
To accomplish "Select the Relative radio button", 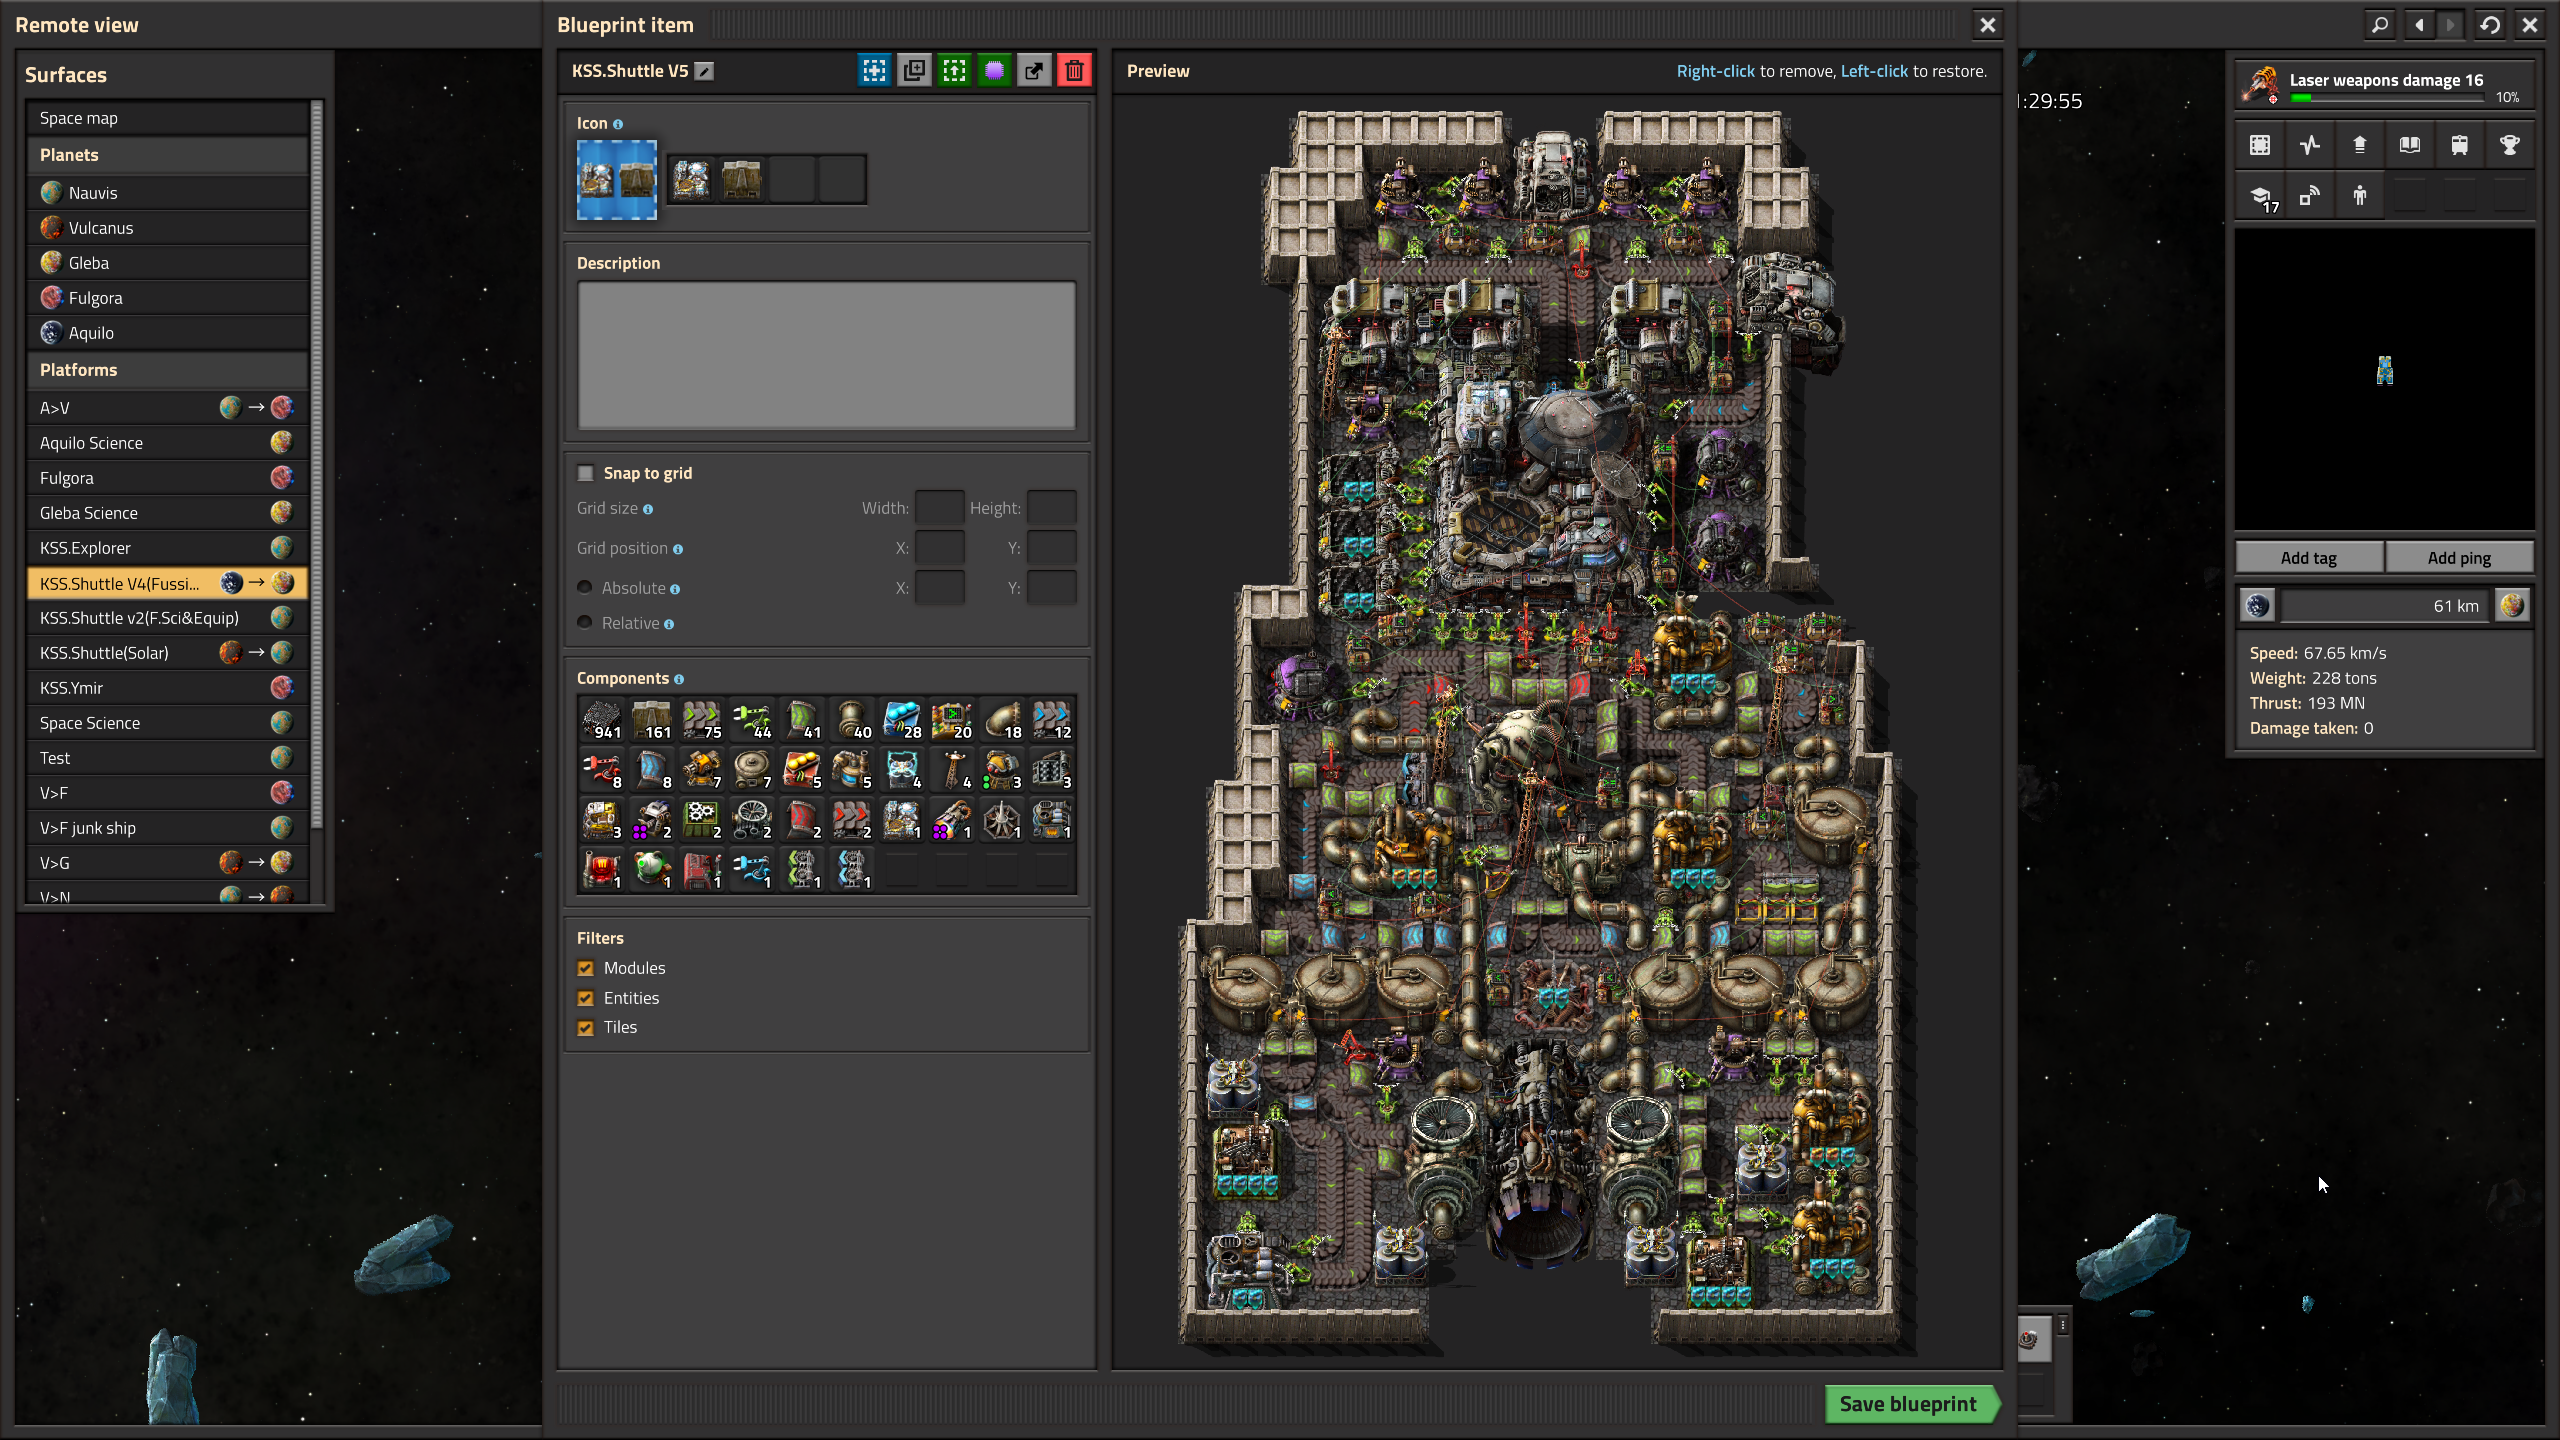I will (x=585, y=623).
